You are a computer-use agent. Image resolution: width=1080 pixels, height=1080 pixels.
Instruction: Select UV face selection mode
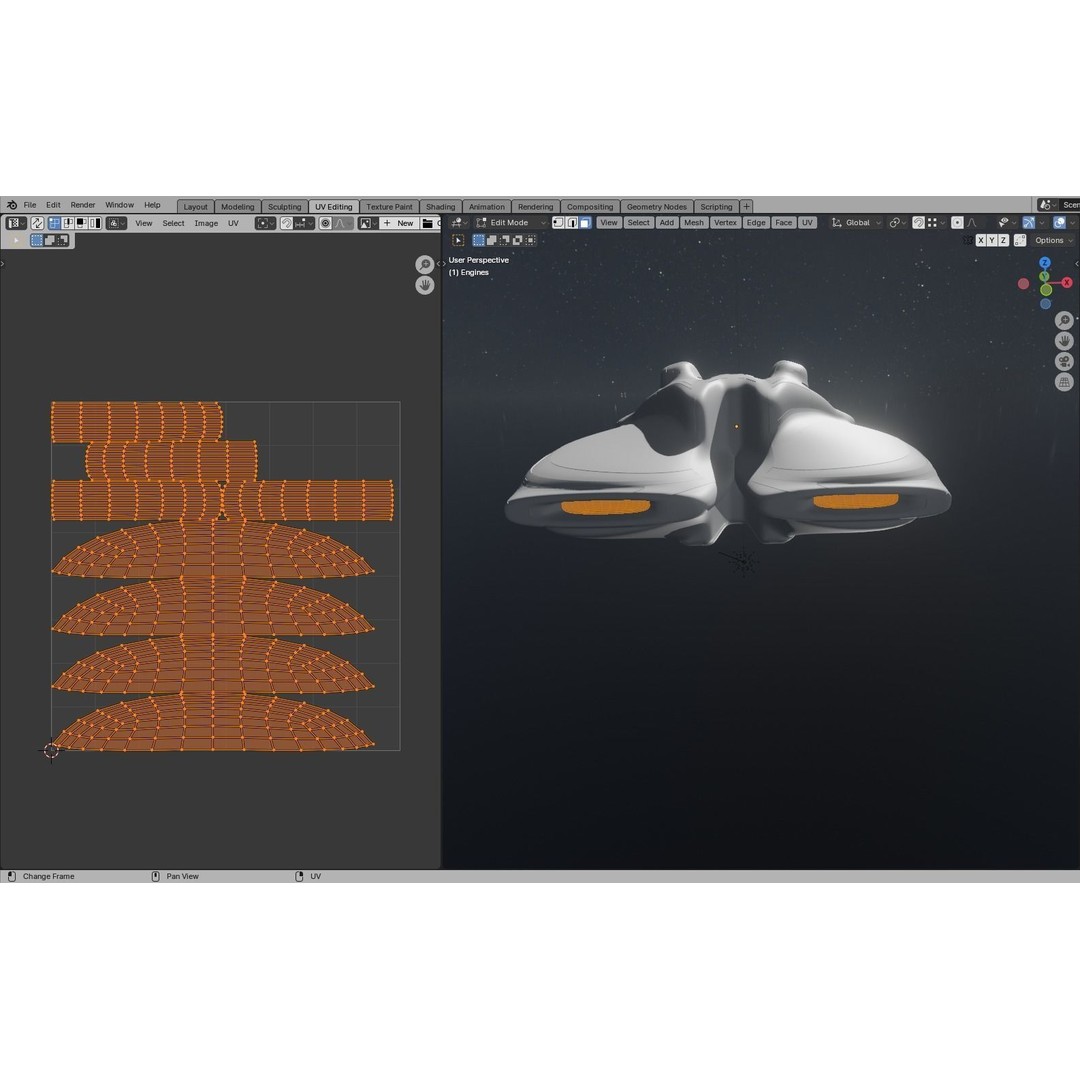tap(81, 223)
